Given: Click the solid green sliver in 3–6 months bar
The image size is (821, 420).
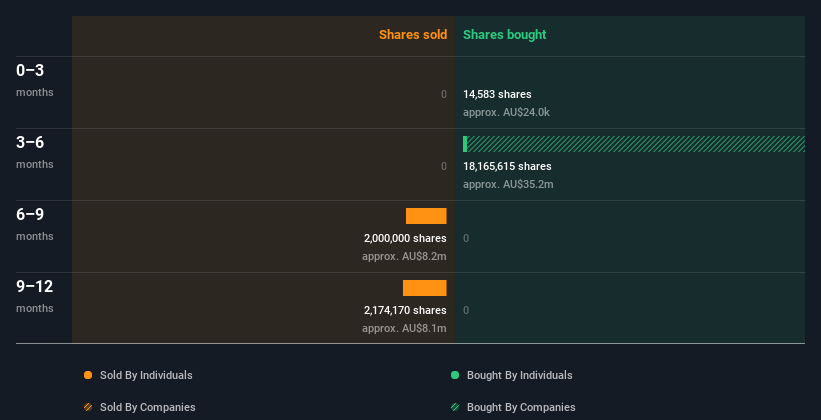Looking at the screenshot, I should [x=465, y=144].
